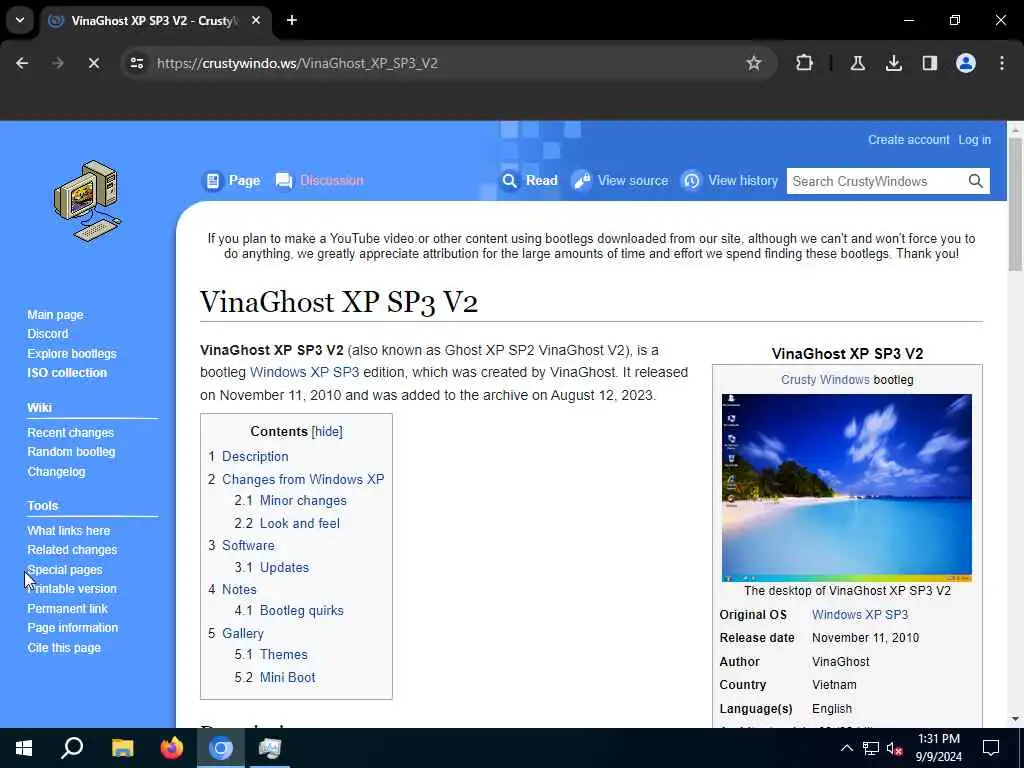Click the page vertical scrollbar thumb
This screenshot has height=768, width=1024.
(x=1015, y=204)
